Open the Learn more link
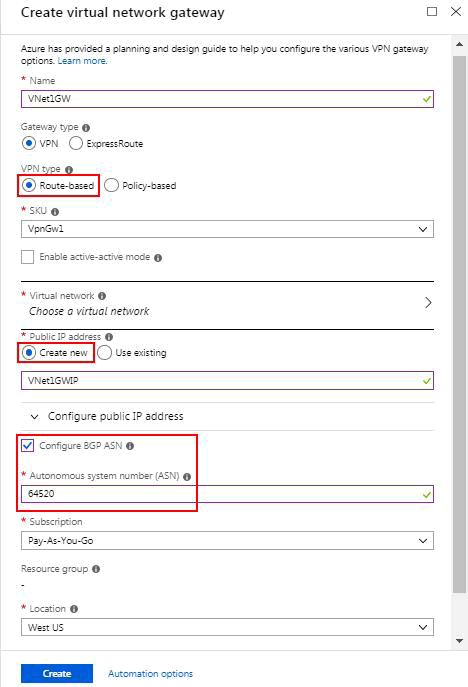The height and width of the screenshot is (687, 468). click(x=82, y=61)
